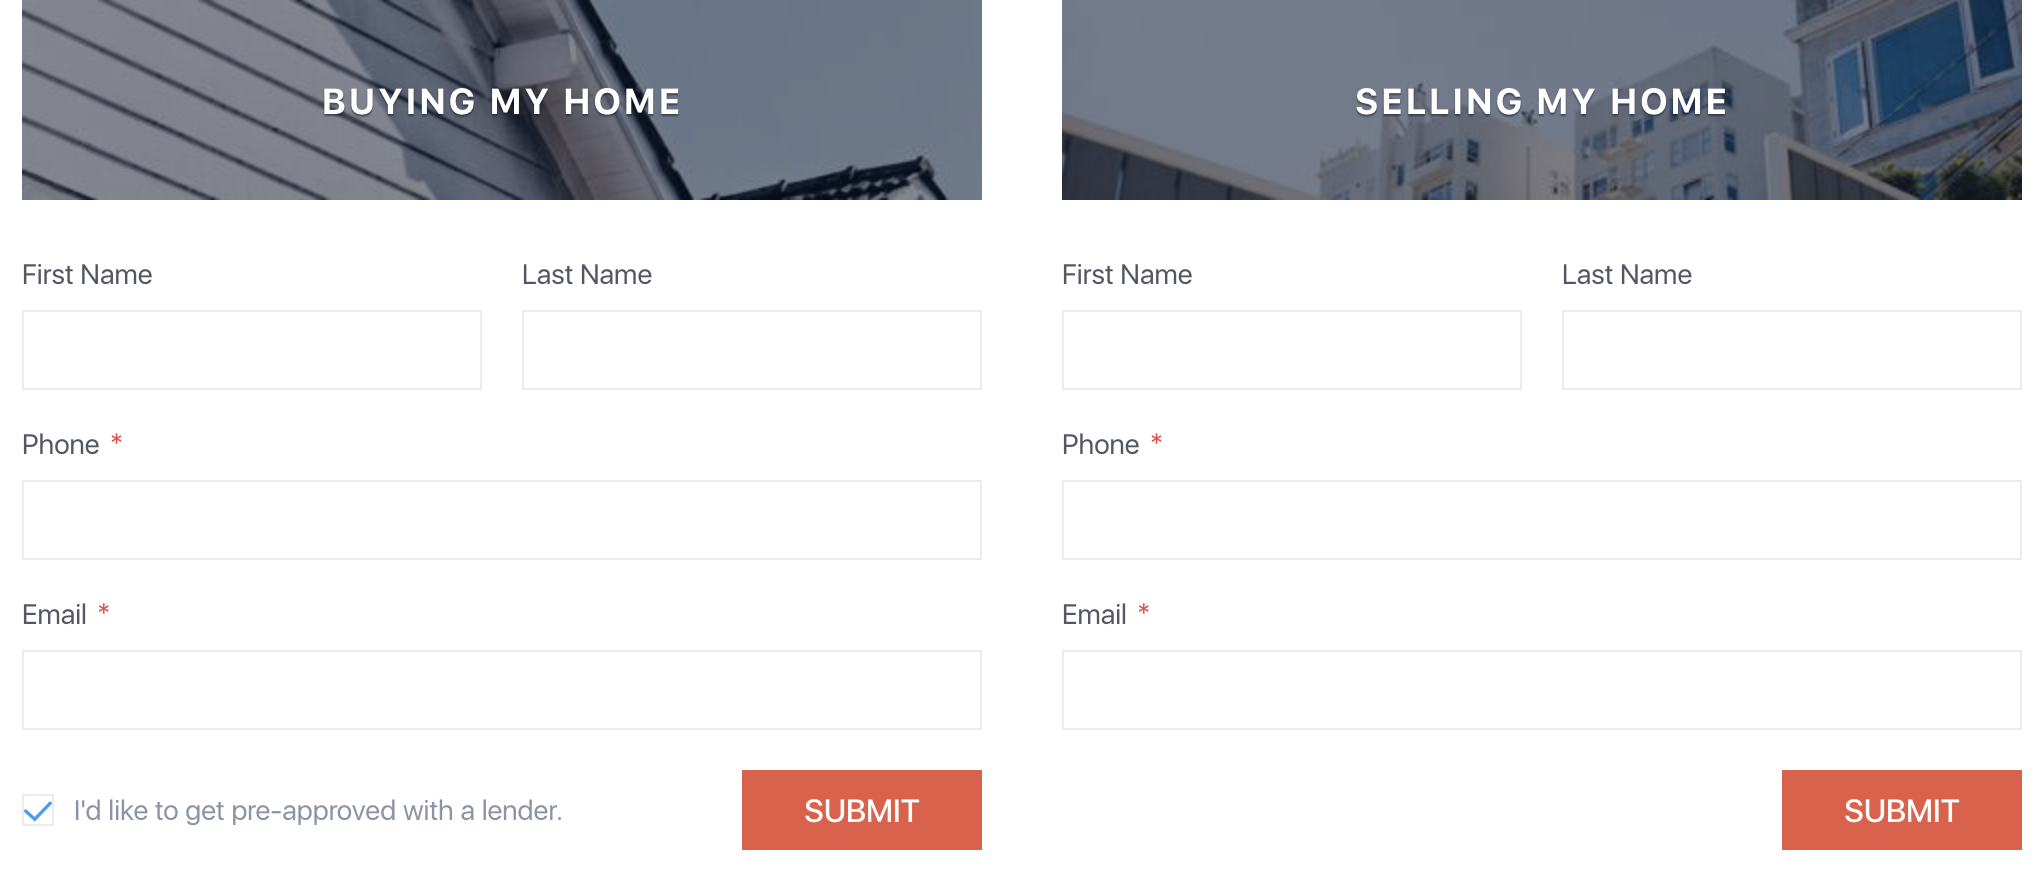Screen dimensions: 2042x882
Task: Click the Last Name field in the buying form
Action: click(x=750, y=349)
